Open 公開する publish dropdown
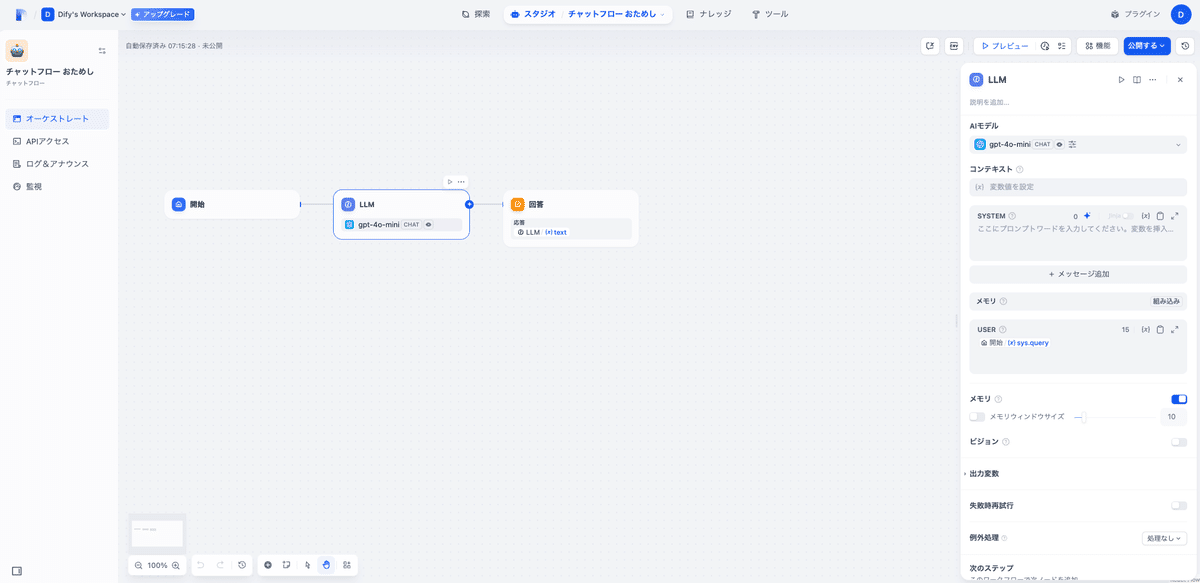The width and height of the screenshot is (1200, 583). click(x=1146, y=46)
